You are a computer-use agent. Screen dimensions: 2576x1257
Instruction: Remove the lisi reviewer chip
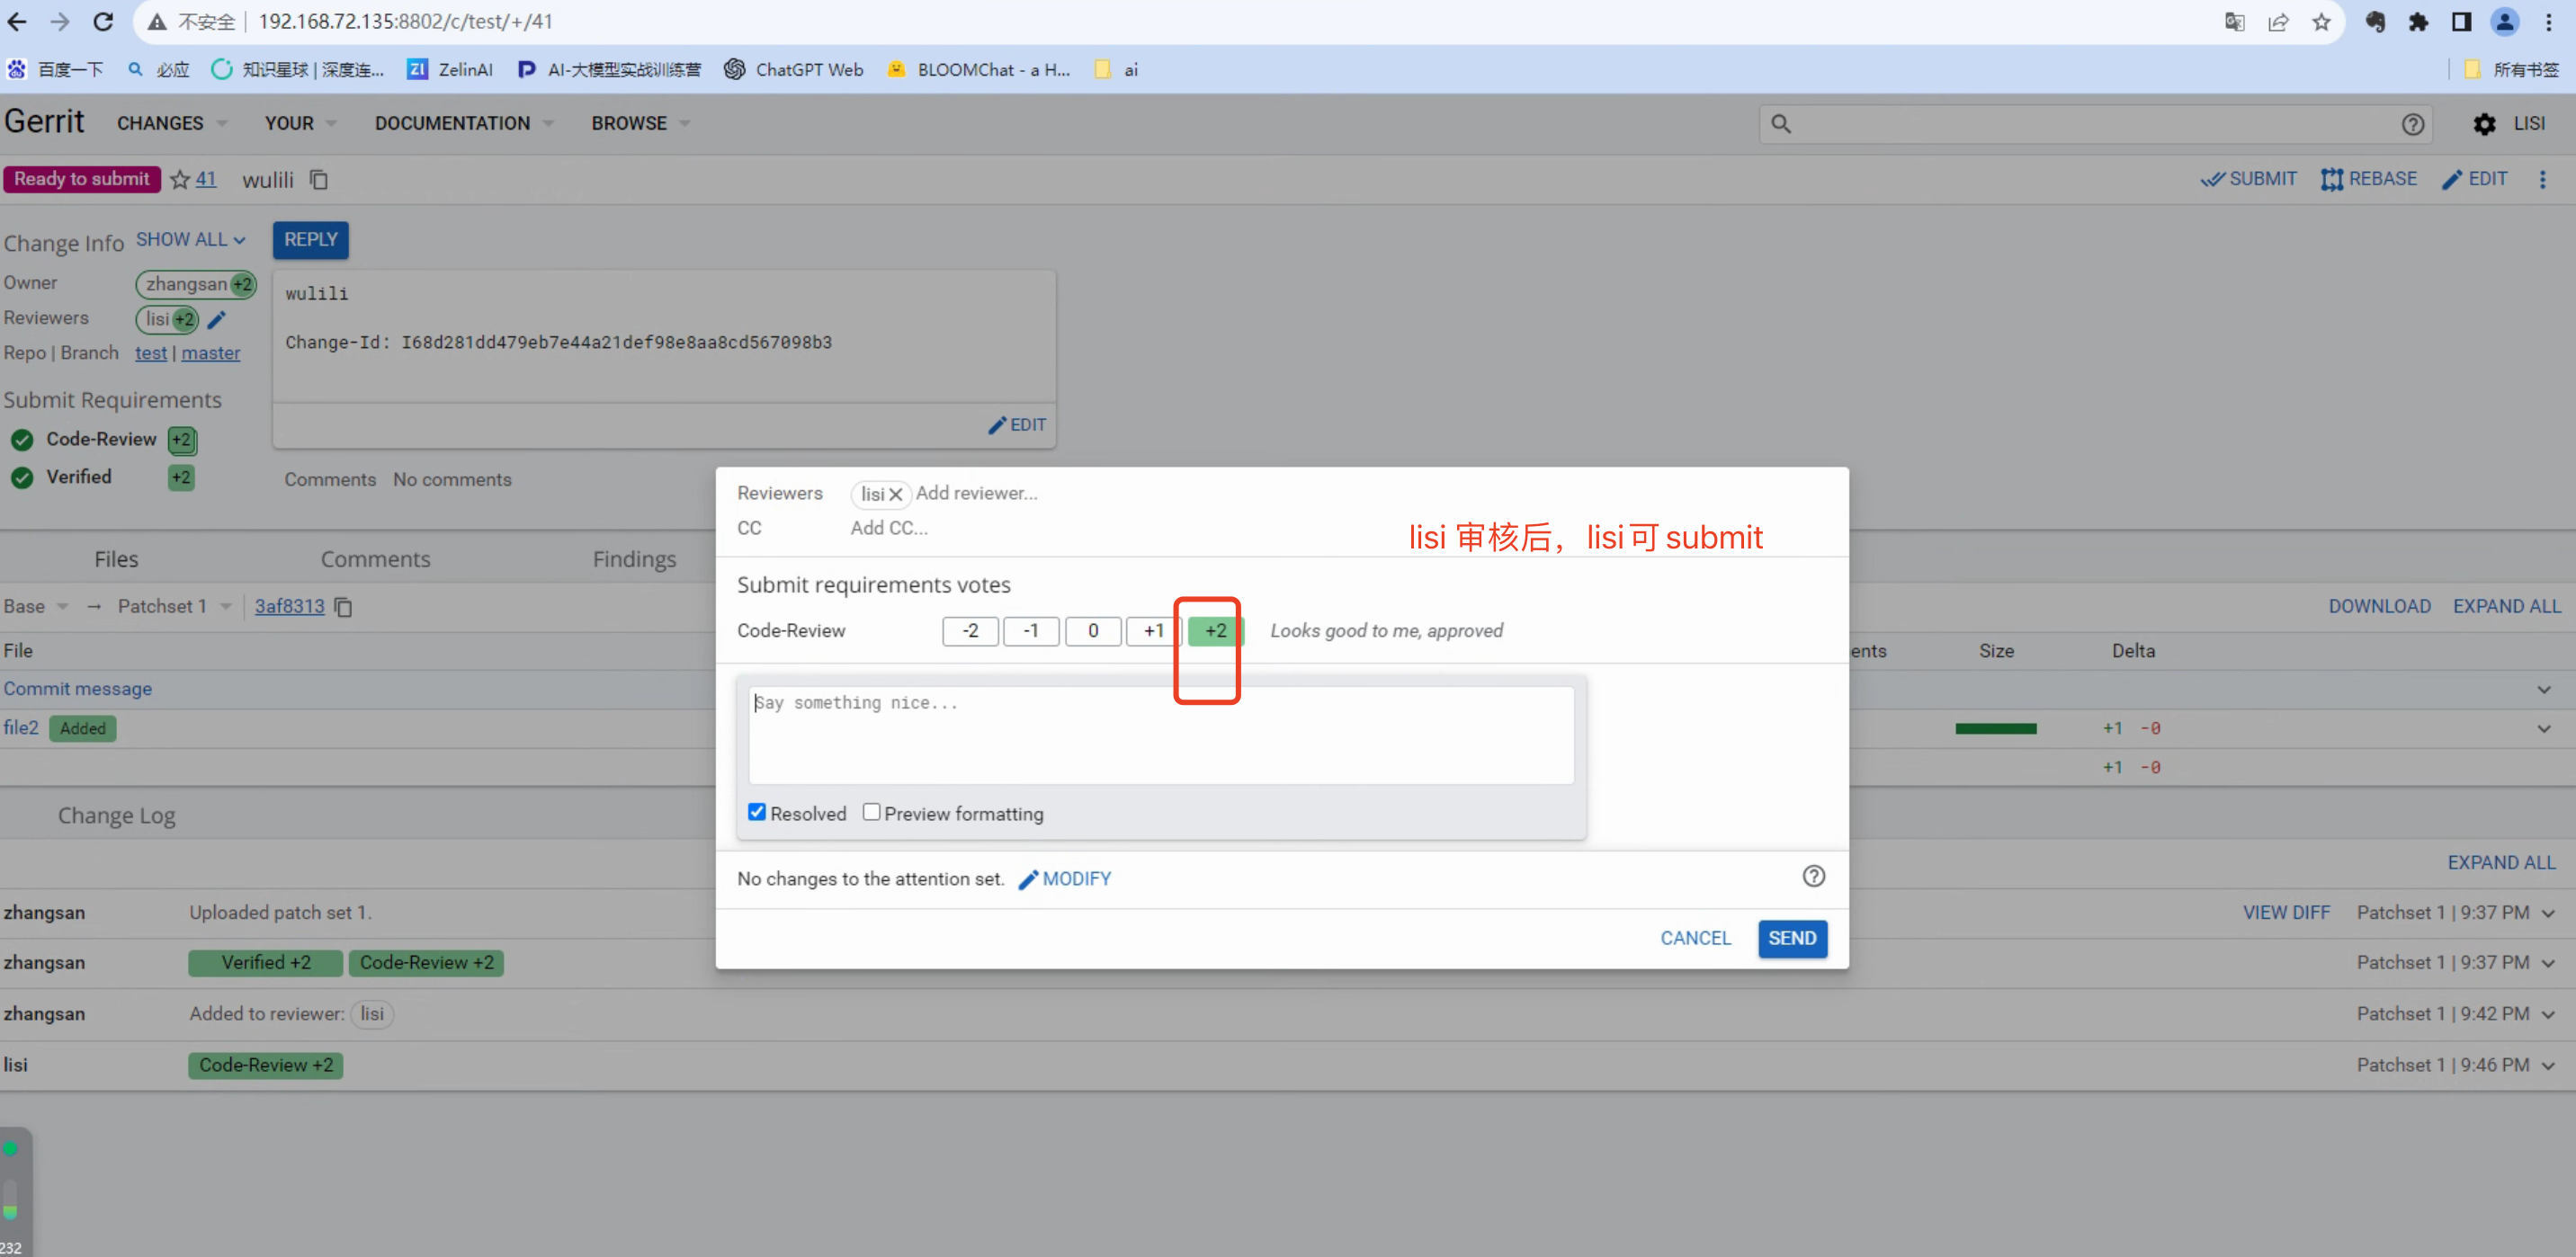(x=896, y=494)
